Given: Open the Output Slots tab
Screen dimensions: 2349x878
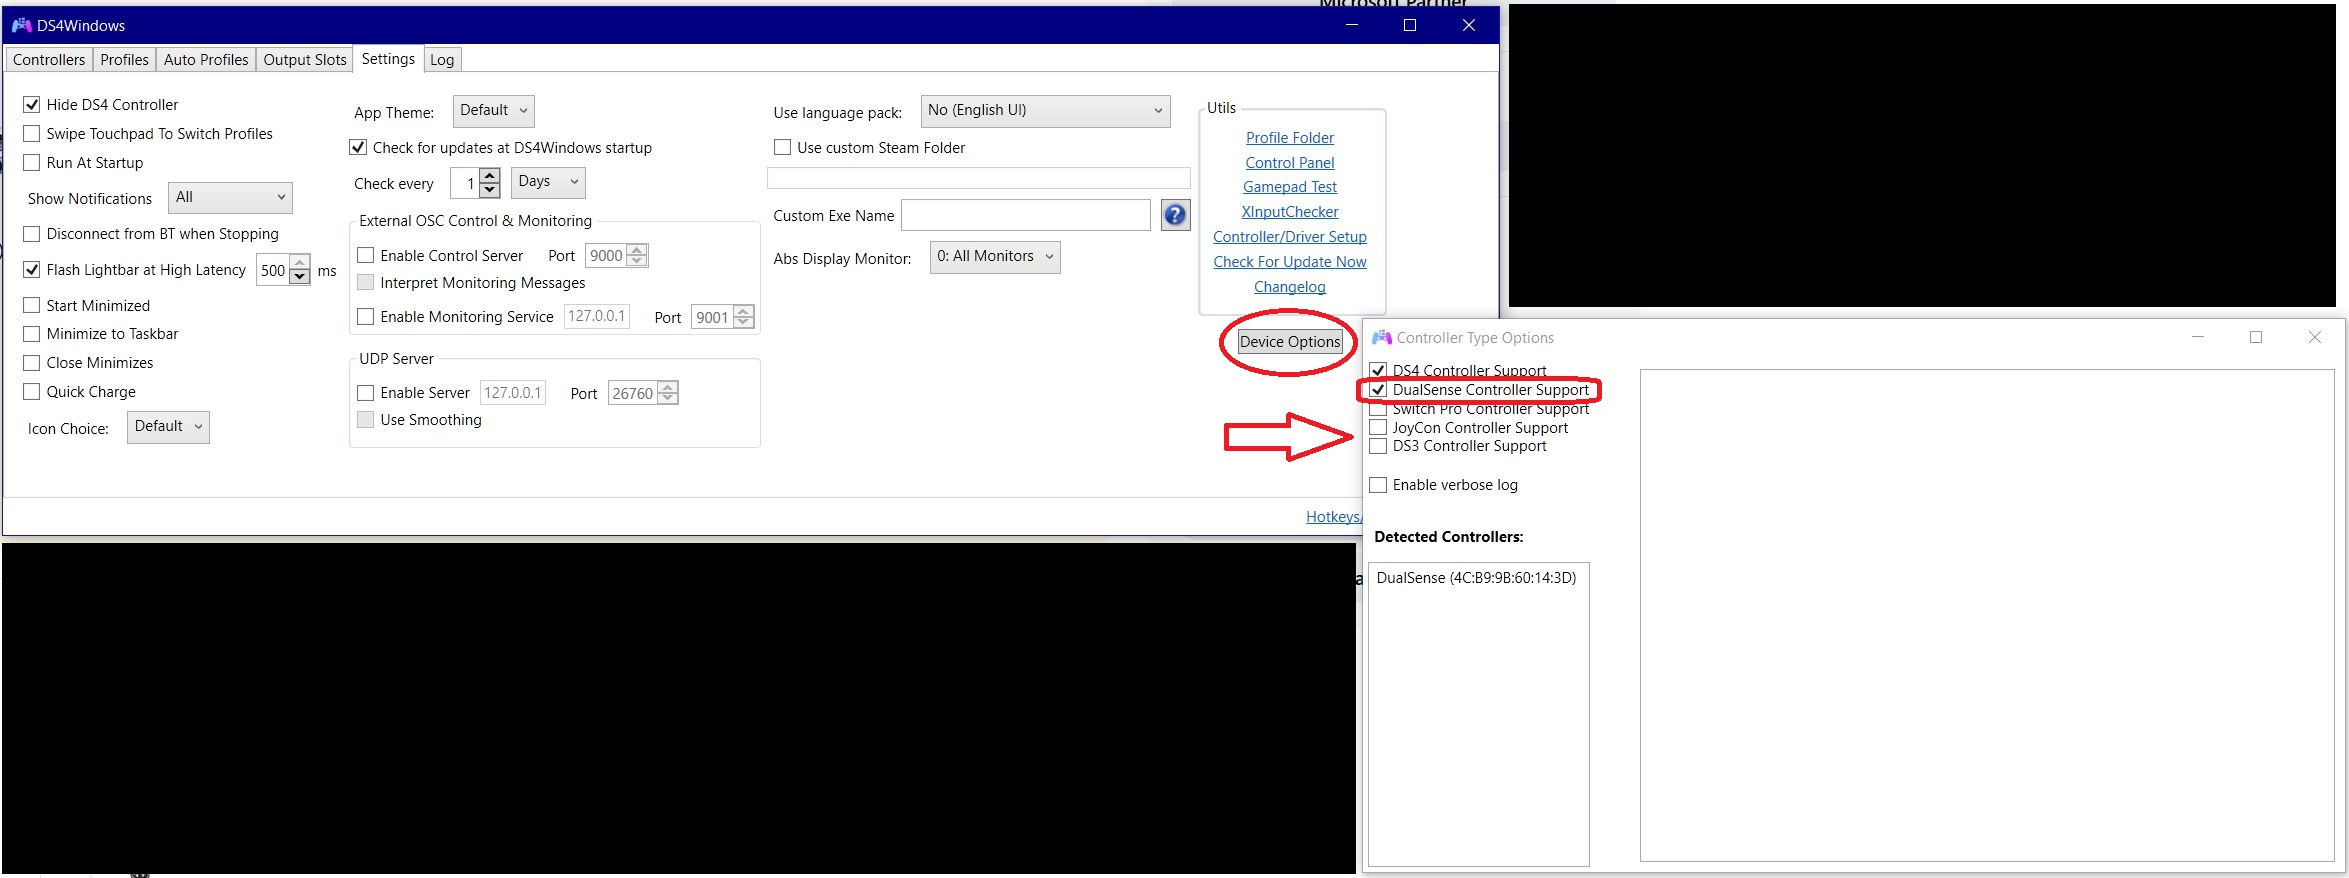Looking at the screenshot, I should (x=305, y=60).
